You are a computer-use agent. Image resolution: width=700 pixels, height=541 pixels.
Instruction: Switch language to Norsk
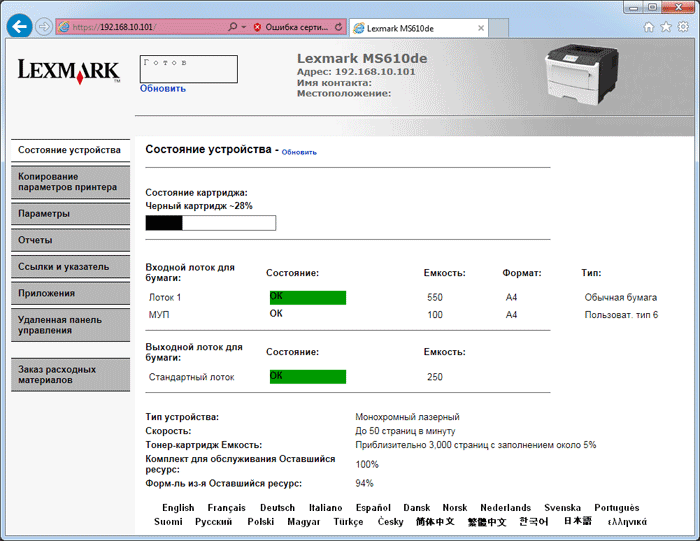tap(454, 508)
